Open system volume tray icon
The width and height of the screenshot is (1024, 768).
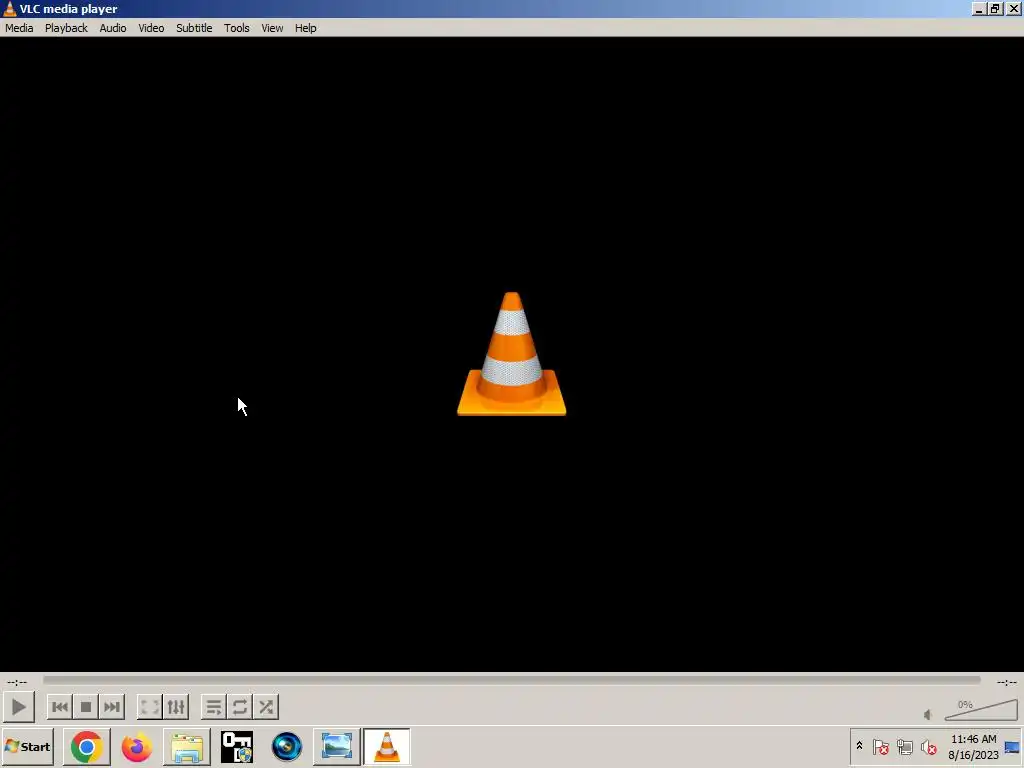coord(928,746)
